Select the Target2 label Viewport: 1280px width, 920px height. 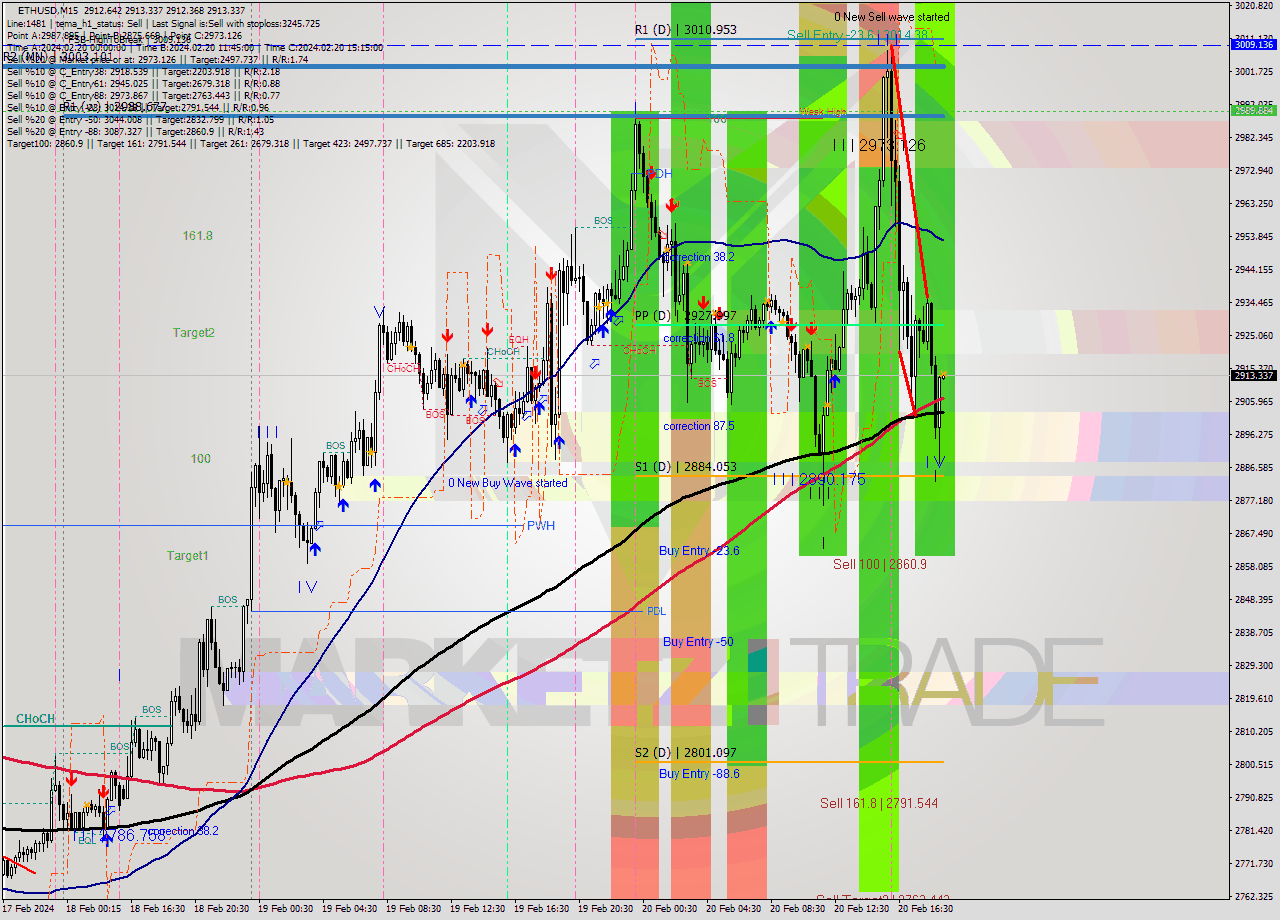tap(193, 333)
